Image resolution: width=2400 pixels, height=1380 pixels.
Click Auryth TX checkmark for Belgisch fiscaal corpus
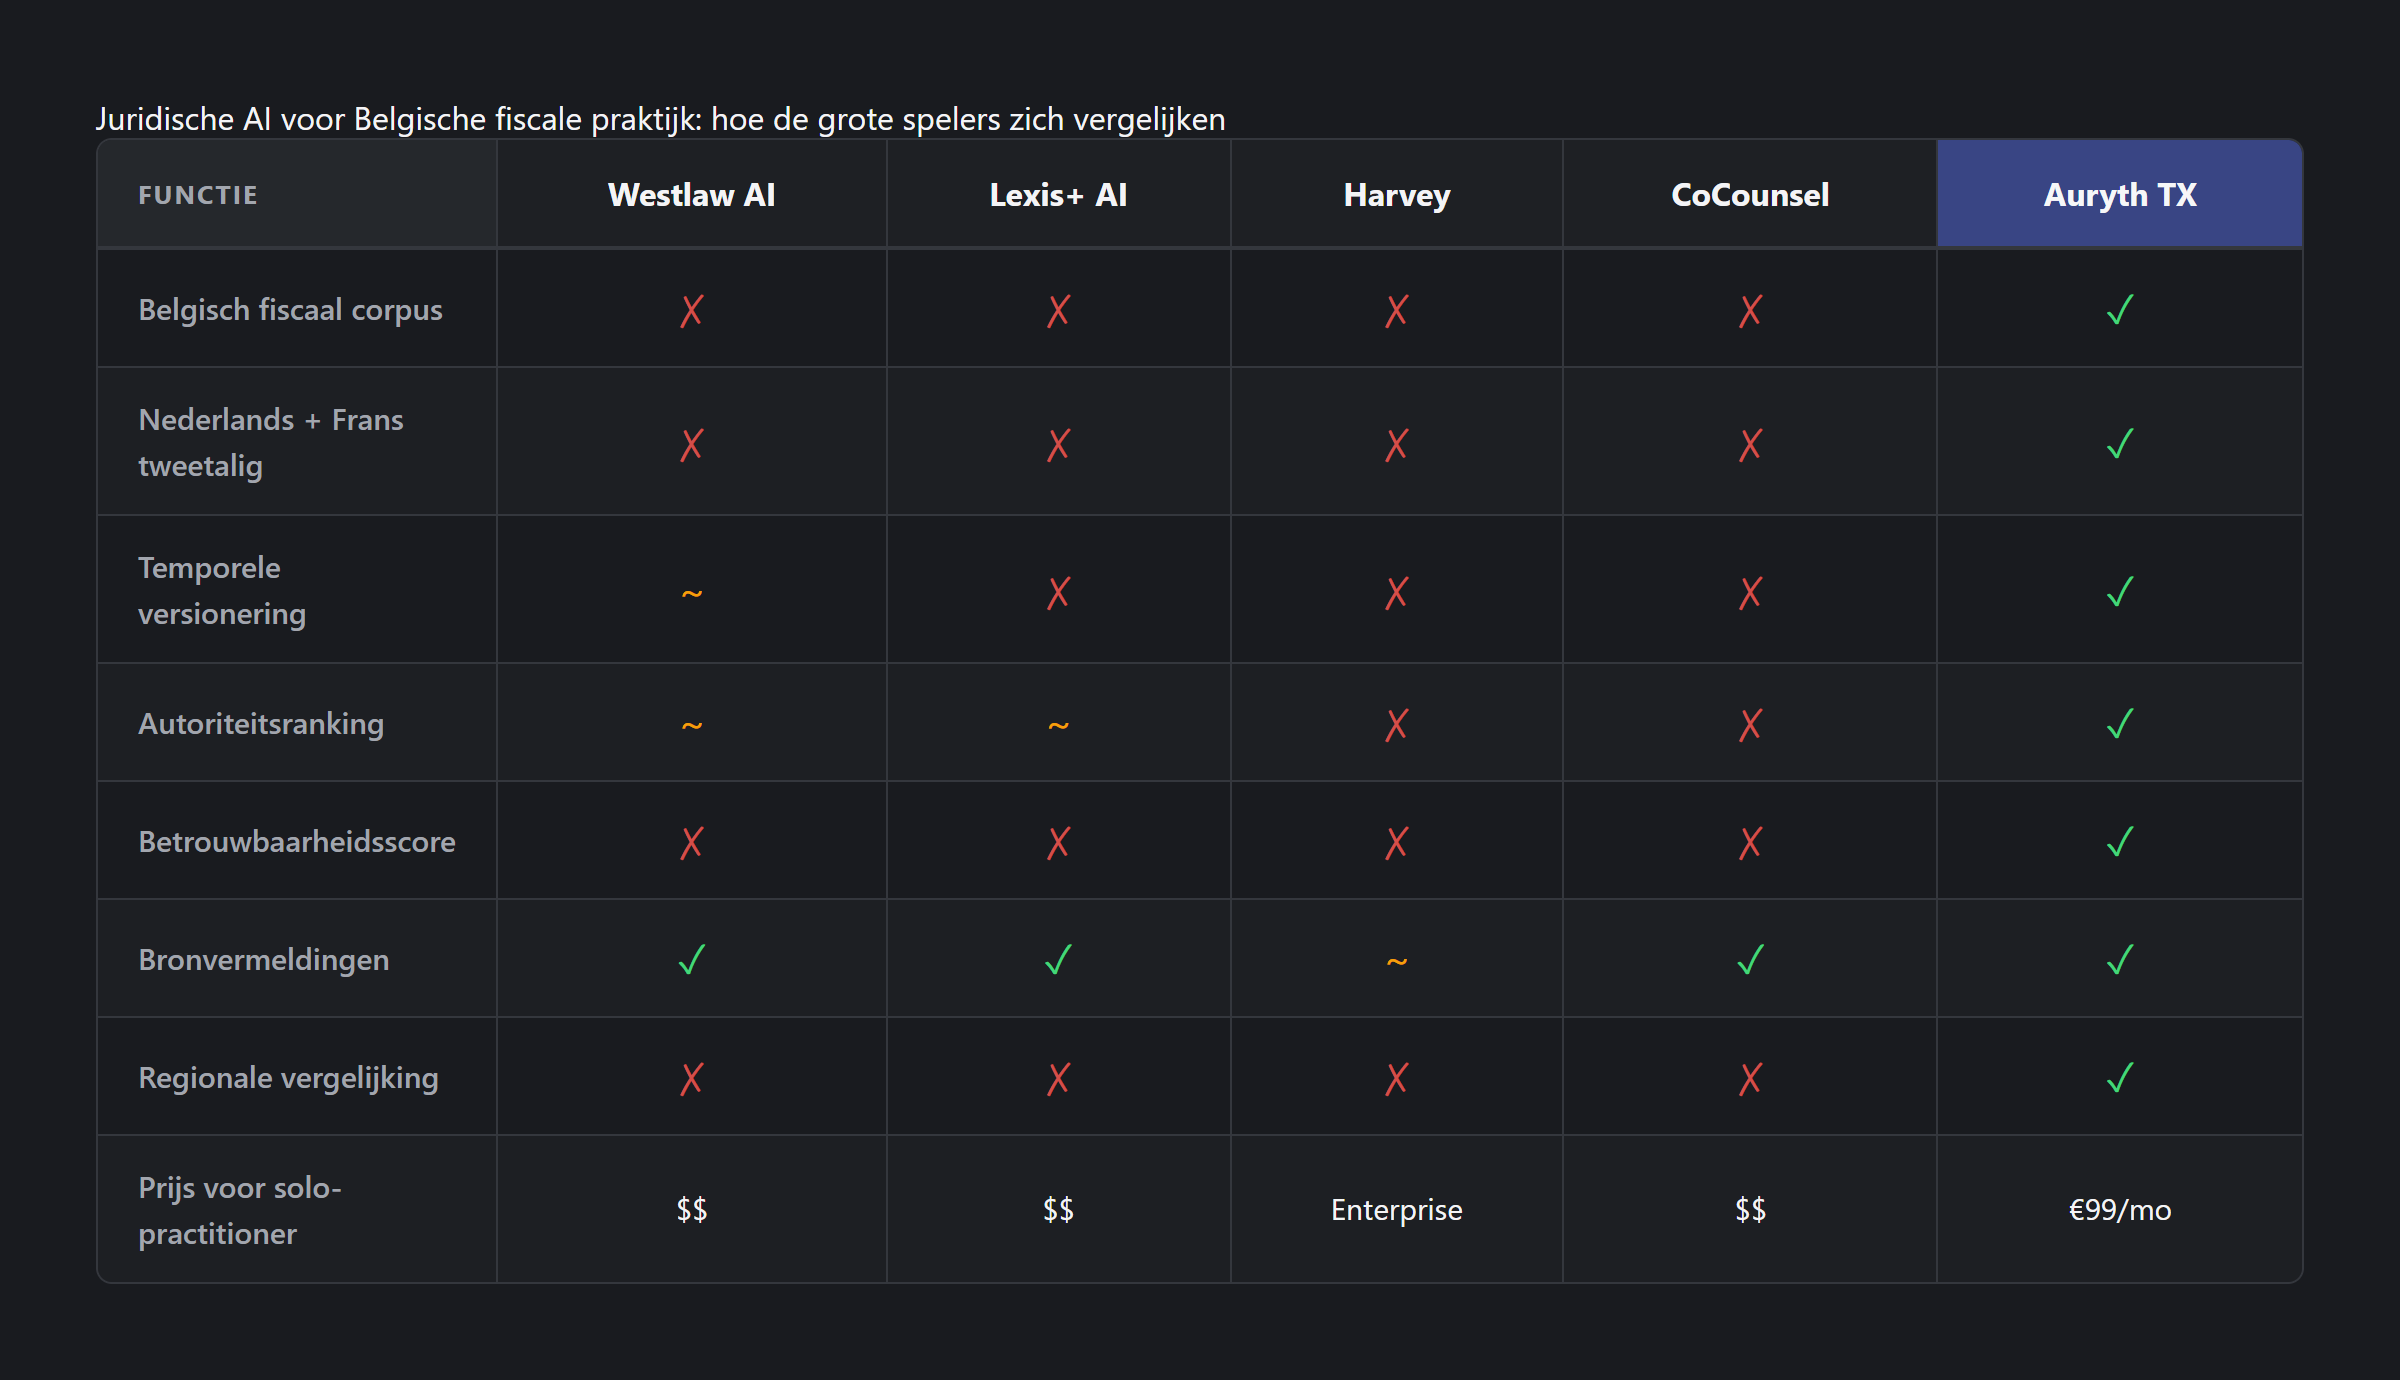coord(2119,310)
